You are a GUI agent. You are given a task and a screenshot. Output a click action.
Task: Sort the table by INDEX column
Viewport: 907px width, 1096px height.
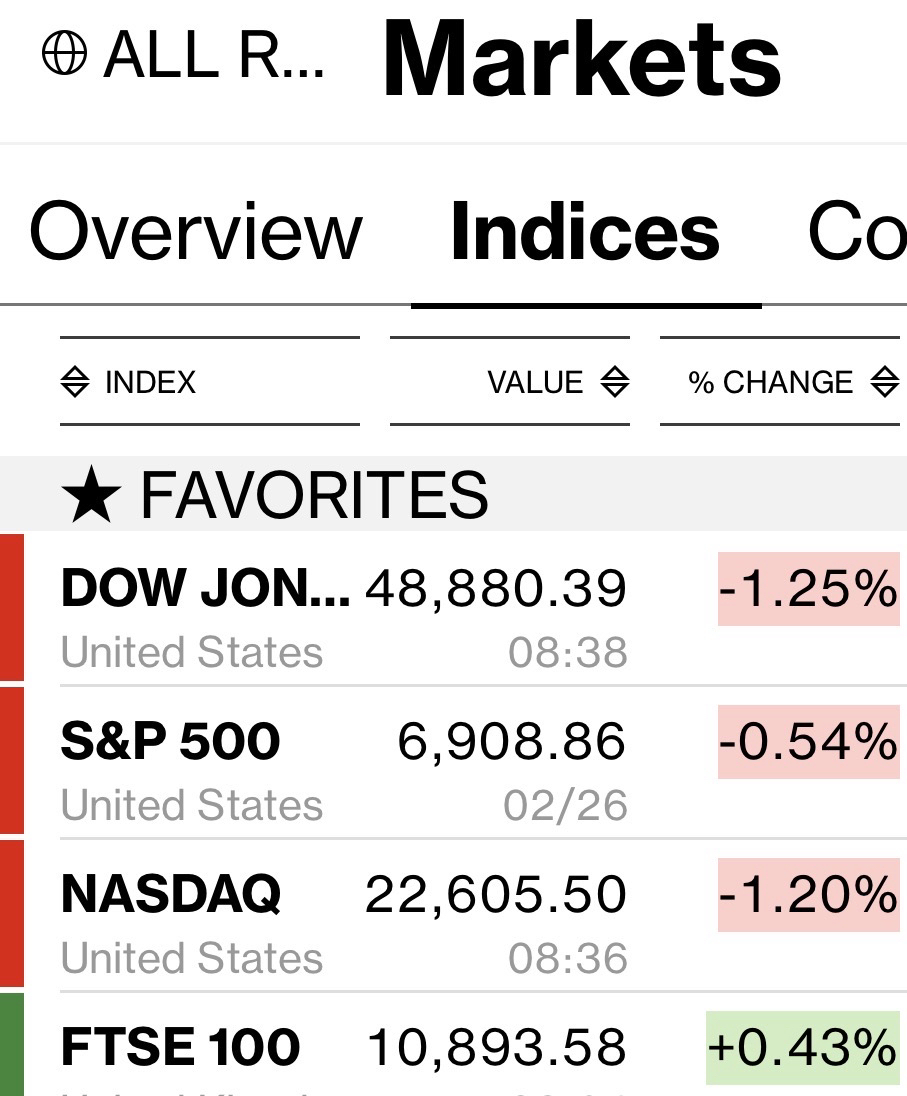pyautogui.click(x=150, y=382)
